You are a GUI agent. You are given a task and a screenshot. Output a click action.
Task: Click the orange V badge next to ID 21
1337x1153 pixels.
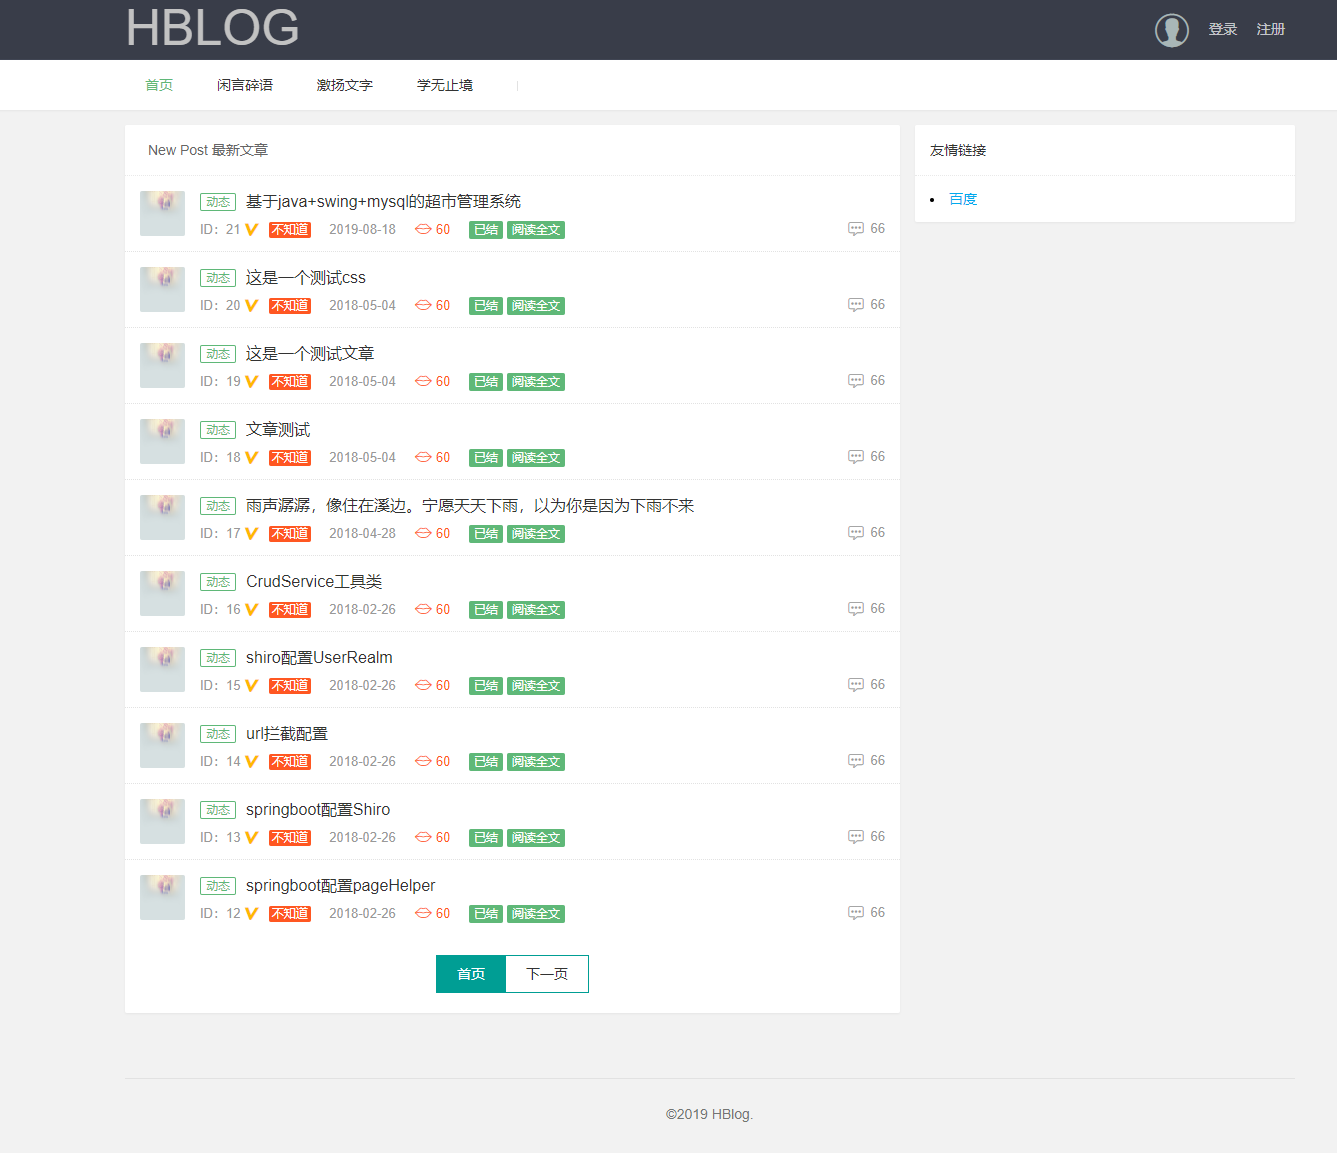tap(250, 229)
